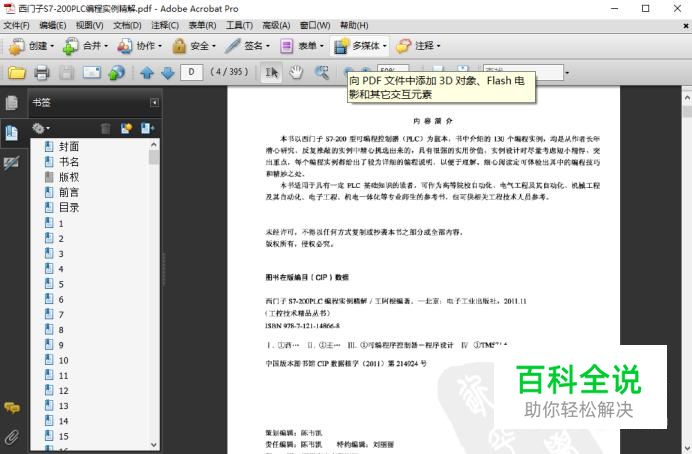Open the 注释 (Comment) toolbar menu
The height and width of the screenshot is (454, 692).
pos(417,46)
